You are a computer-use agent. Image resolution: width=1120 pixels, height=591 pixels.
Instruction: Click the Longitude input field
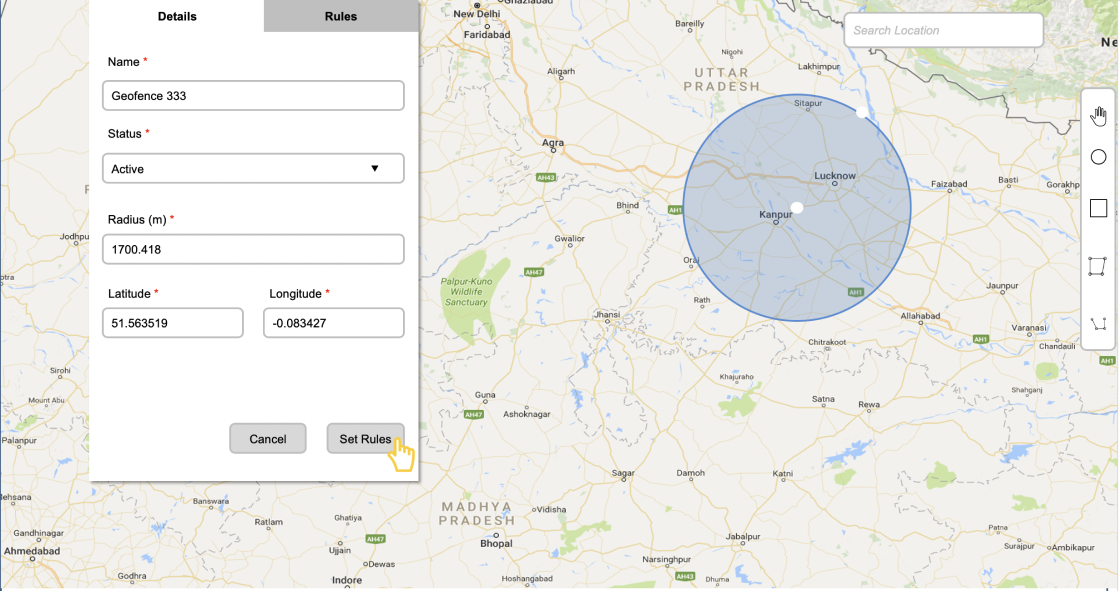(x=333, y=322)
